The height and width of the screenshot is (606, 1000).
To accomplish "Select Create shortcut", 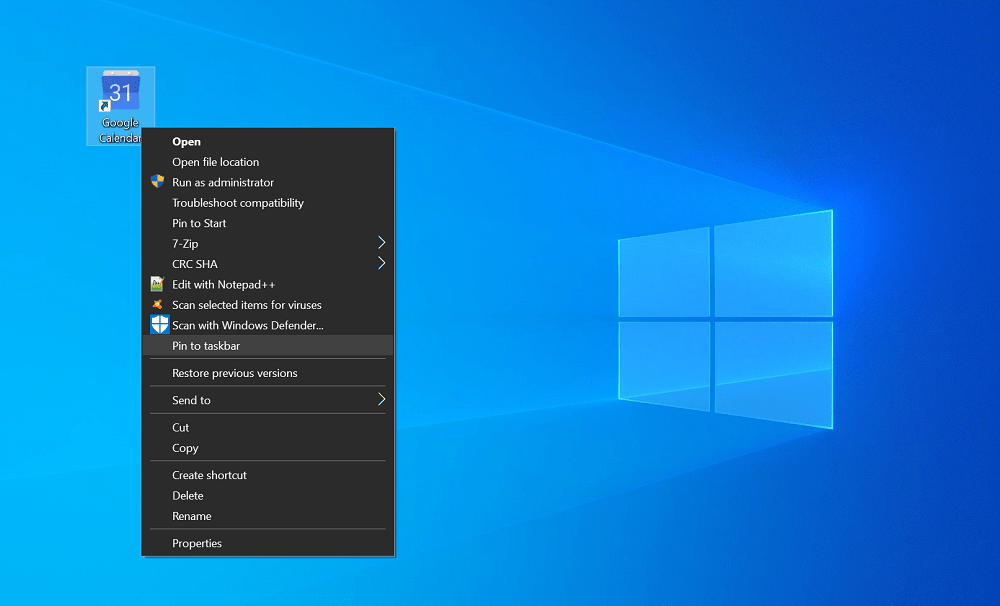I will 268,475.
